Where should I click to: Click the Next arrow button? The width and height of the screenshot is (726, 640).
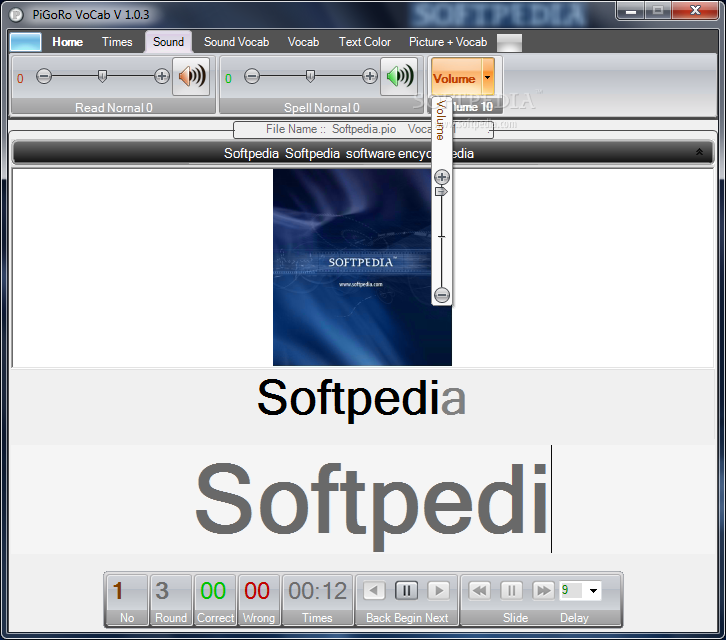(438, 590)
